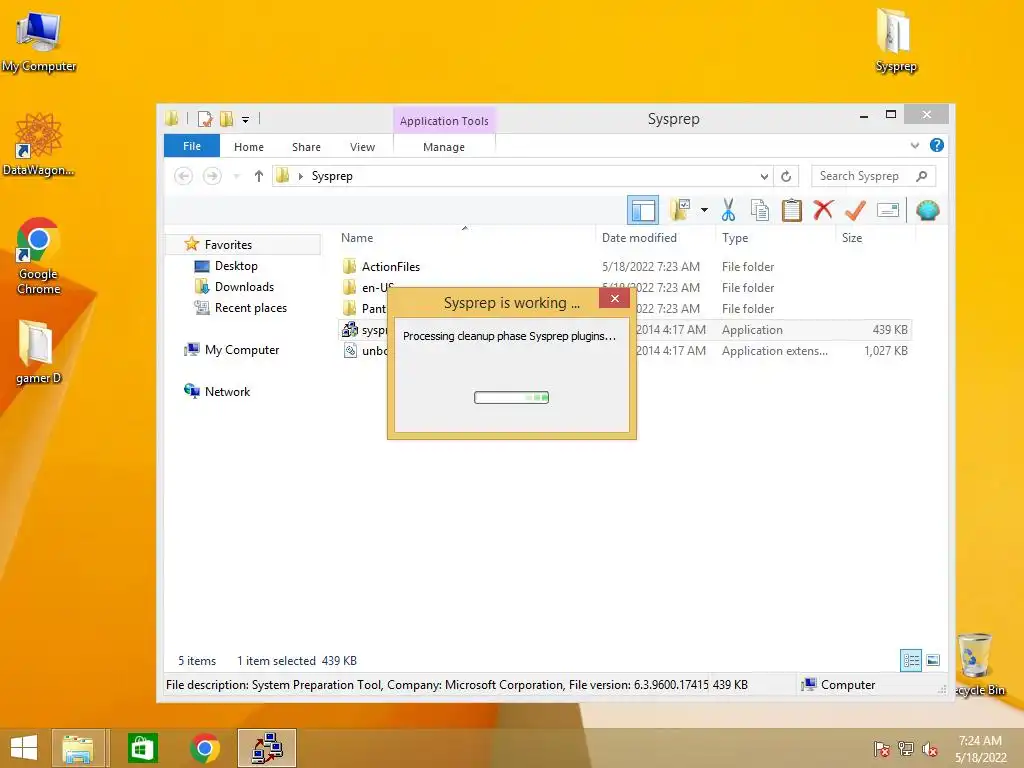The image size is (1024, 768).
Task: Toggle the preview pane toolbar icon
Action: [x=643, y=210]
